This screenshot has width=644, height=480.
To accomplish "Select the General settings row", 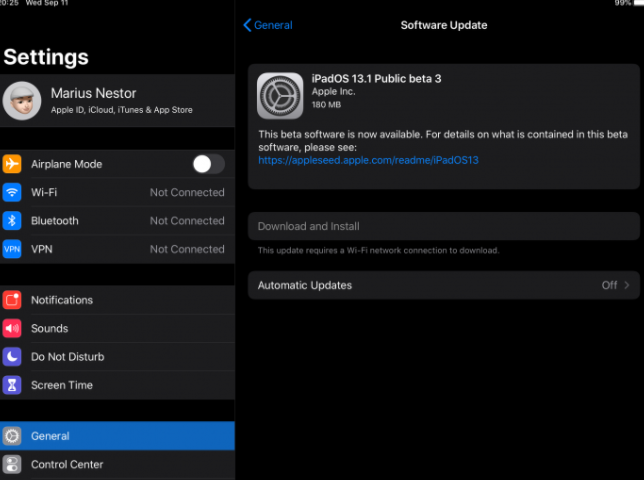I will click(117, 436).
